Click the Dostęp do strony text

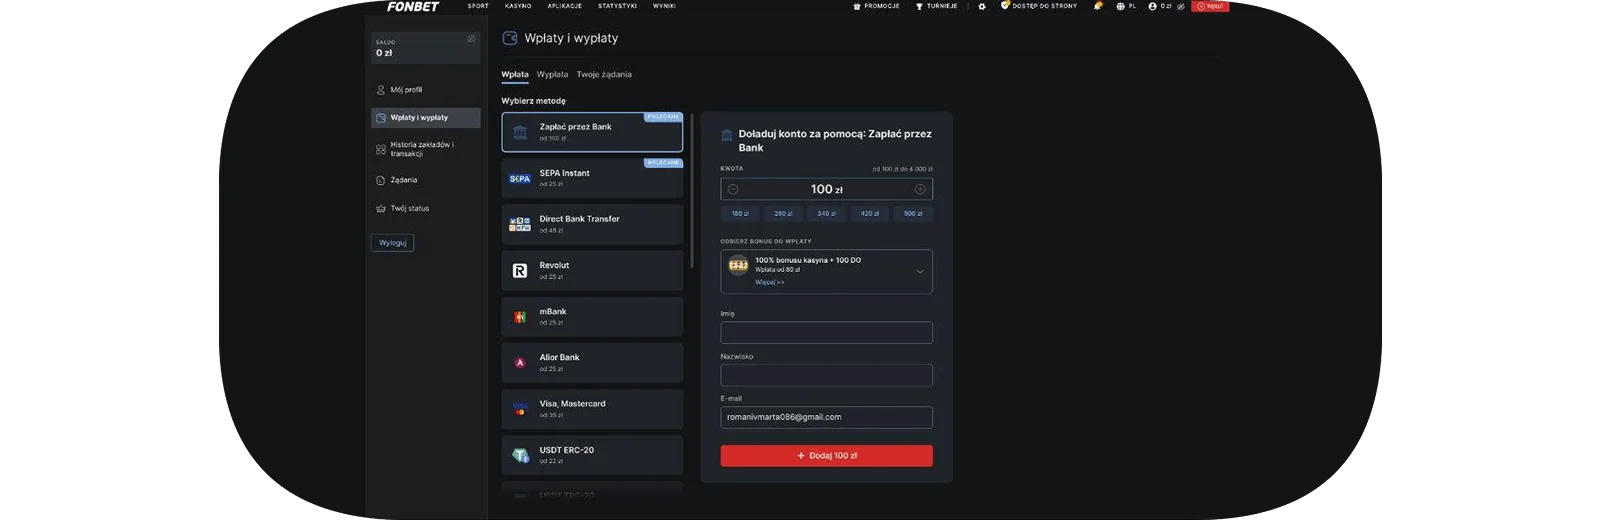[1045, 6]
